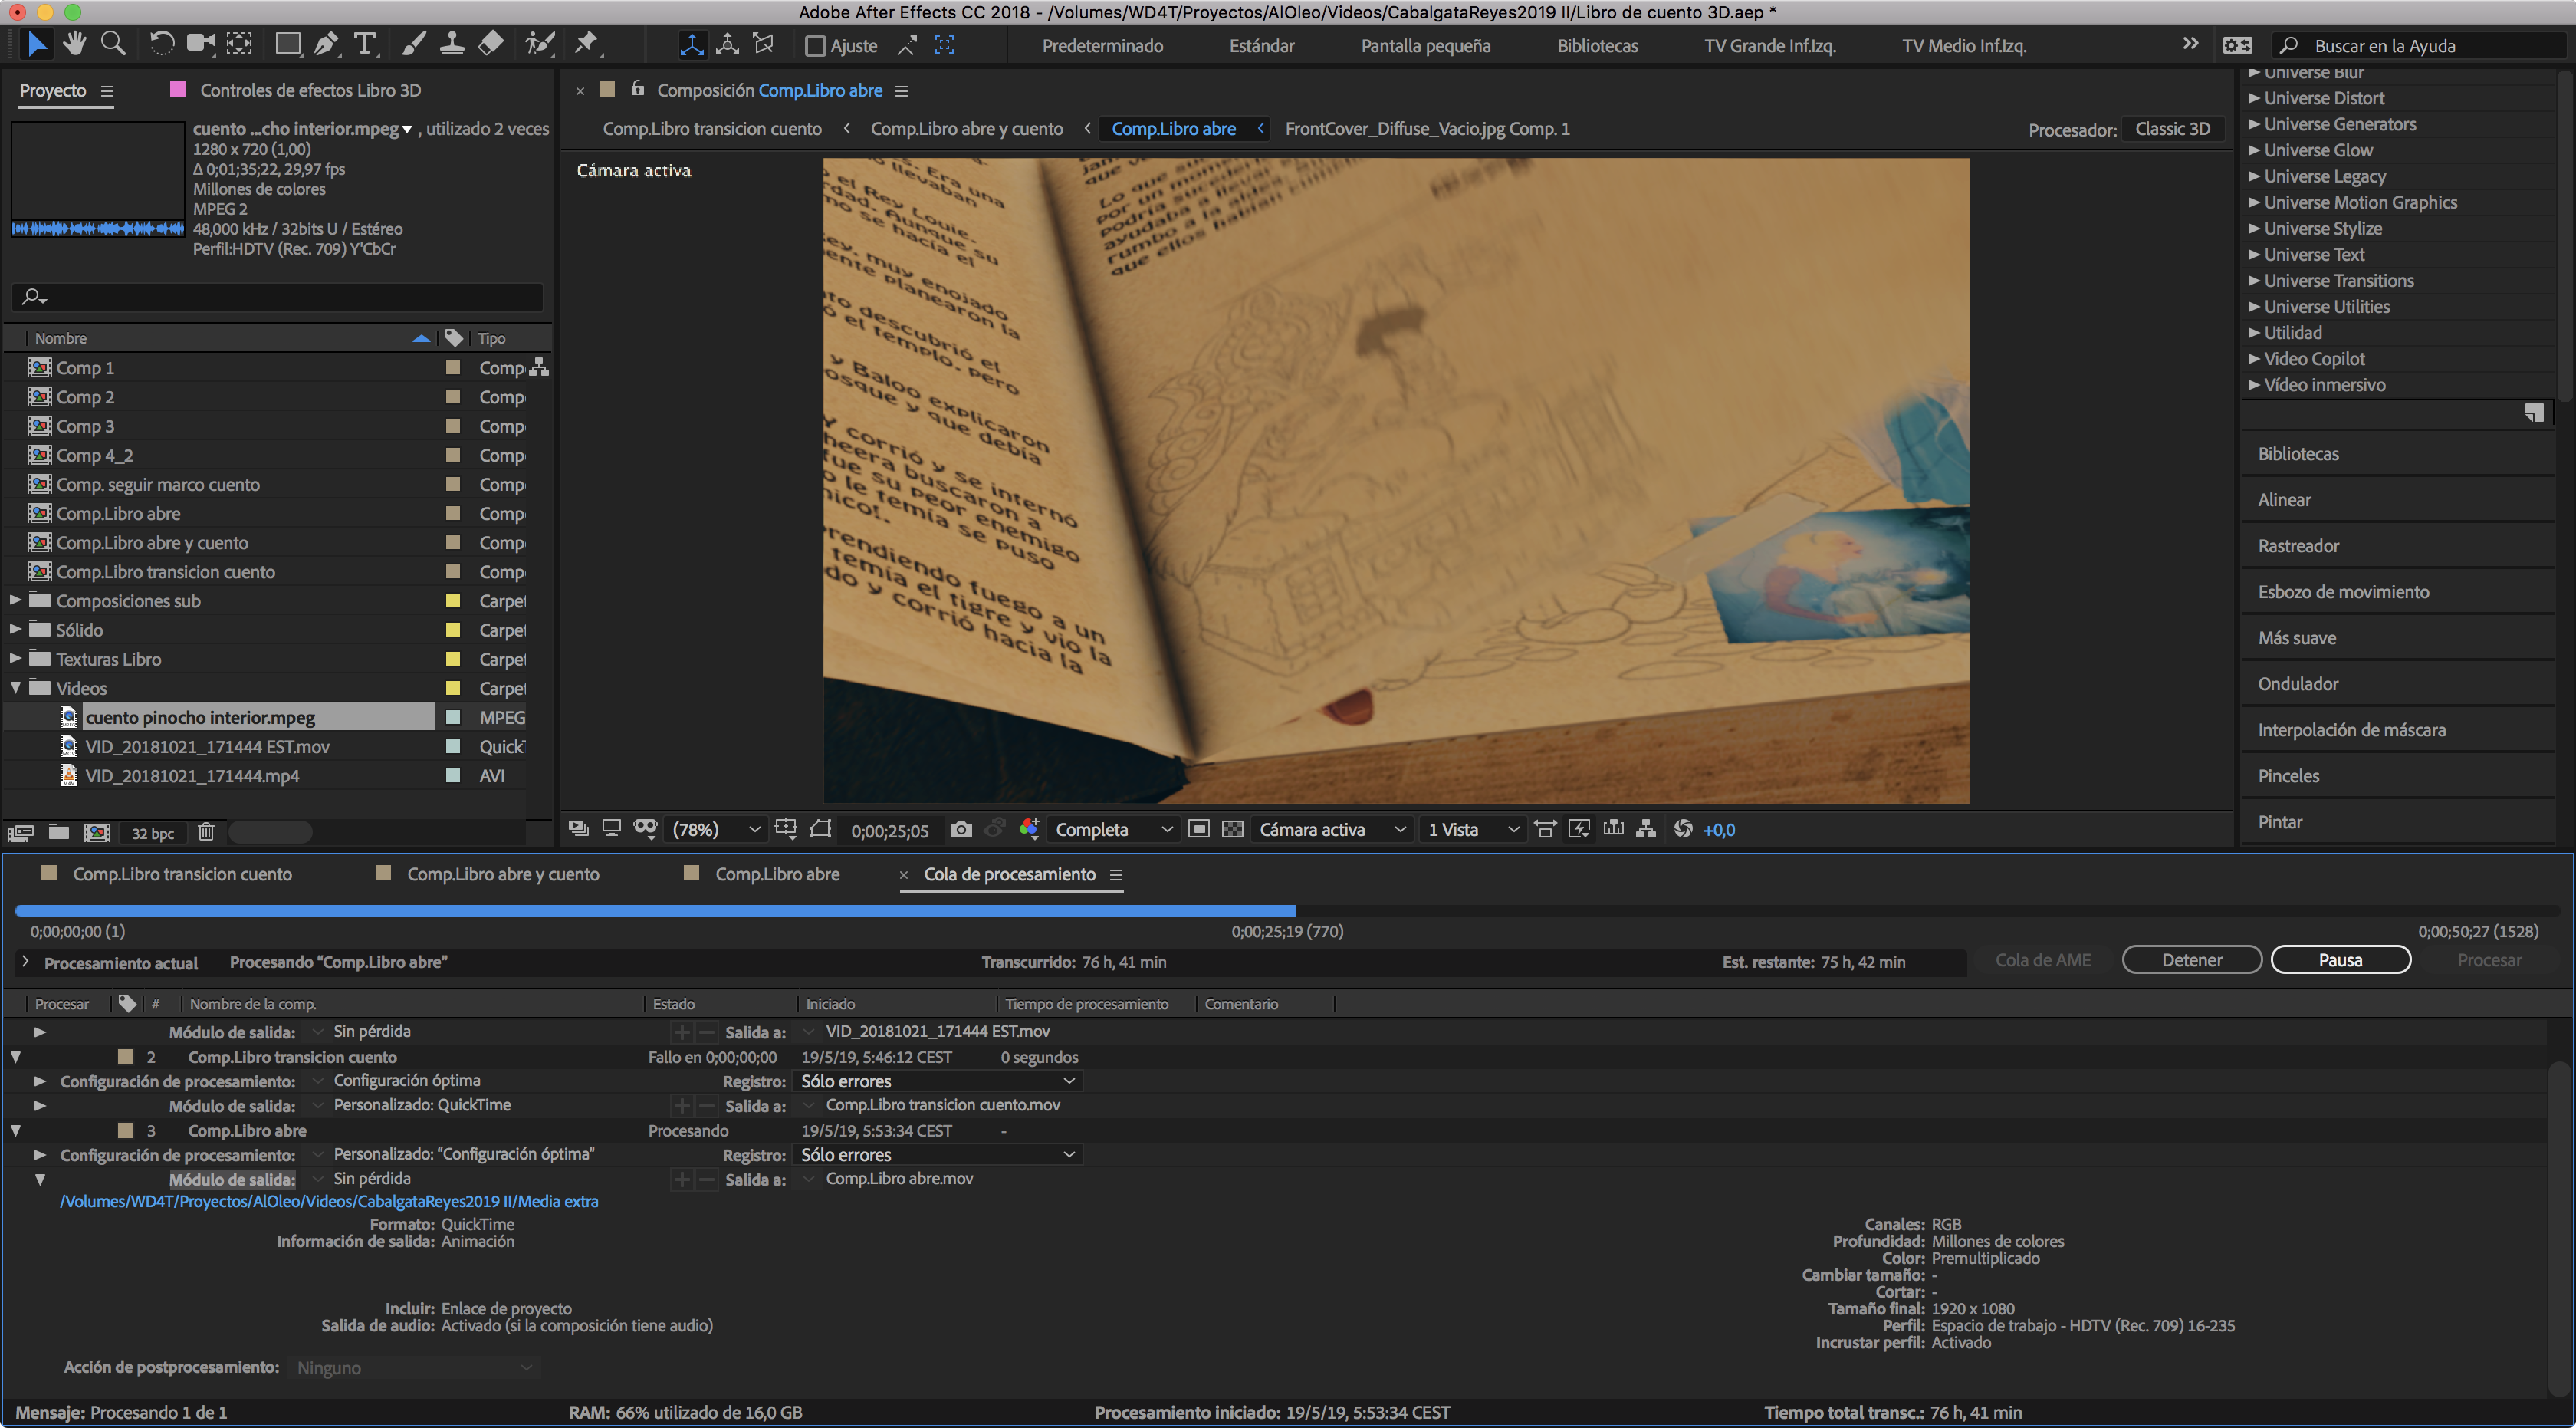Toggle the Ajuste snapping checkbox

[x=815, y=46]
